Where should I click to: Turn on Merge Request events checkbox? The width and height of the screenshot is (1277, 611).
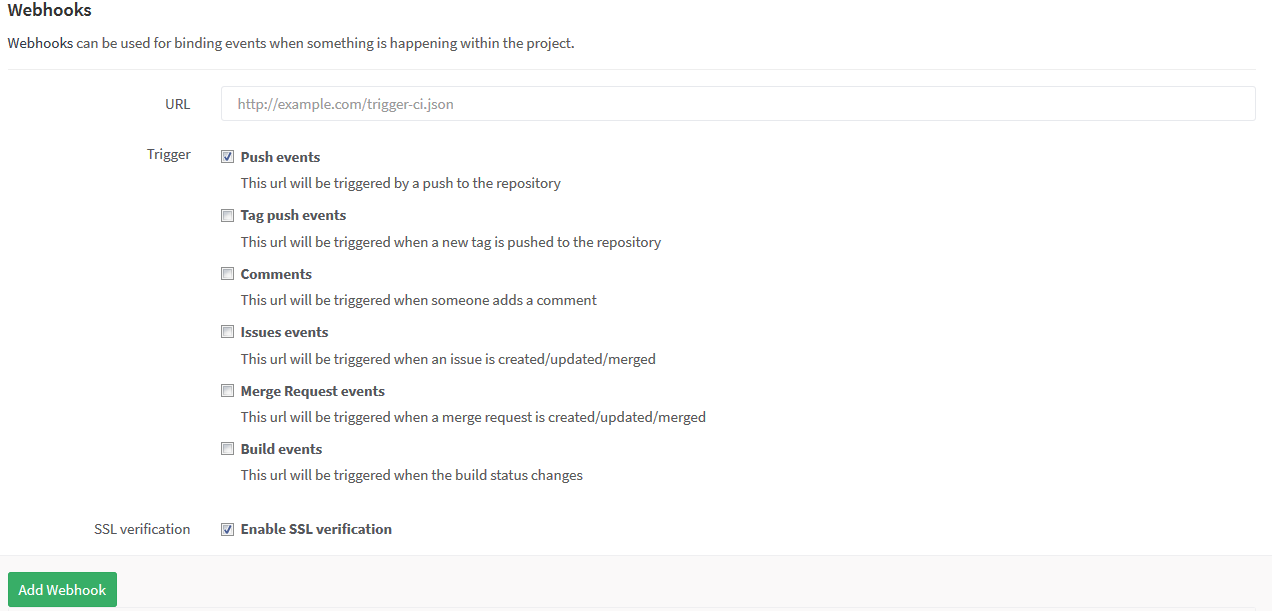point(228,391)
